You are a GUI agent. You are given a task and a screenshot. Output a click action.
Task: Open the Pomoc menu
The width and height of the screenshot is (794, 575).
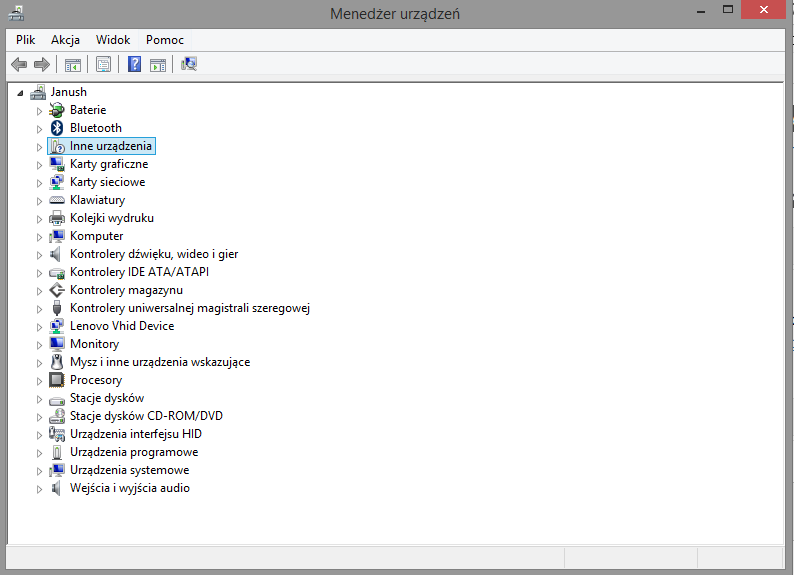pyautogui.click(x=165, y=40)
